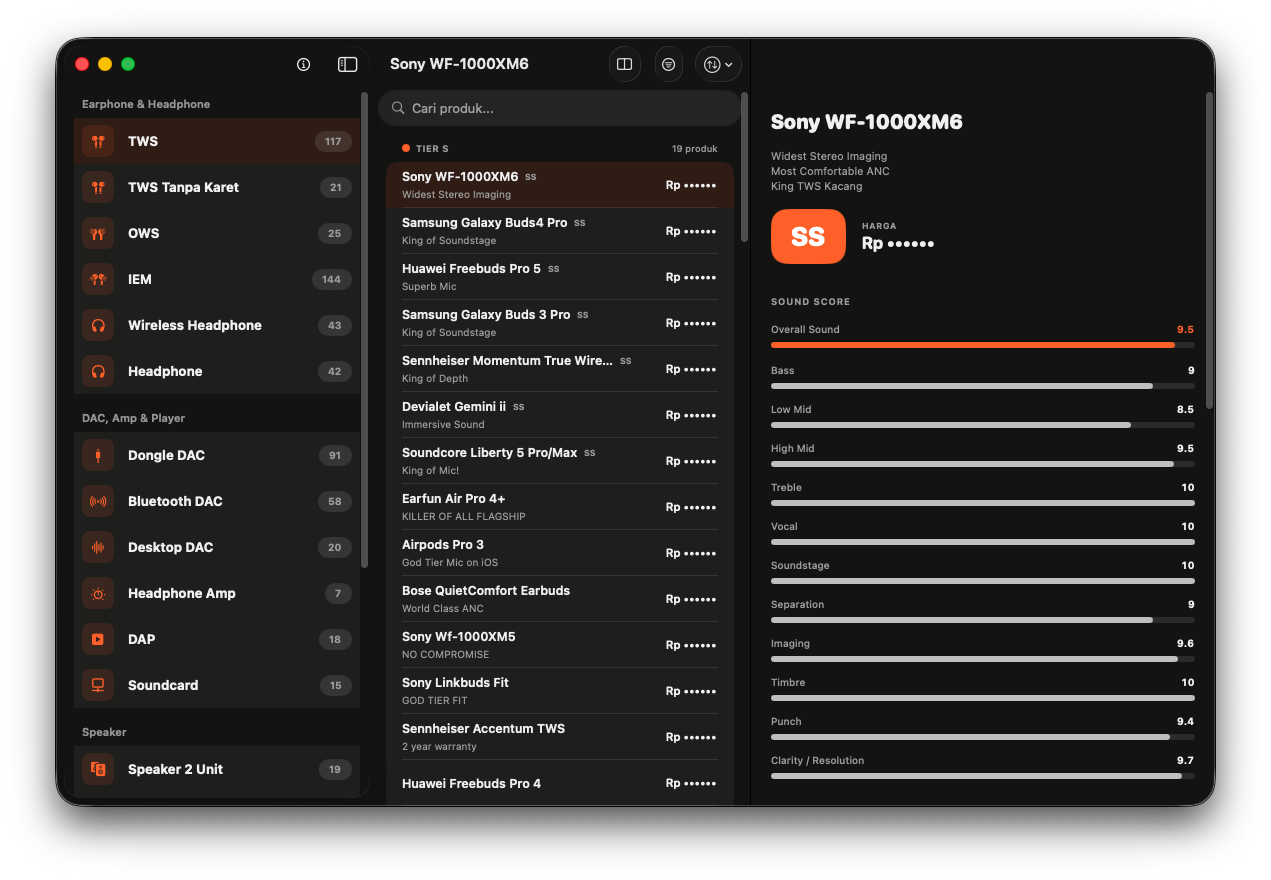Click the 91 count badge for Dongle DAC
Viewport: 1271px width, 880px height.
[334, 455]
